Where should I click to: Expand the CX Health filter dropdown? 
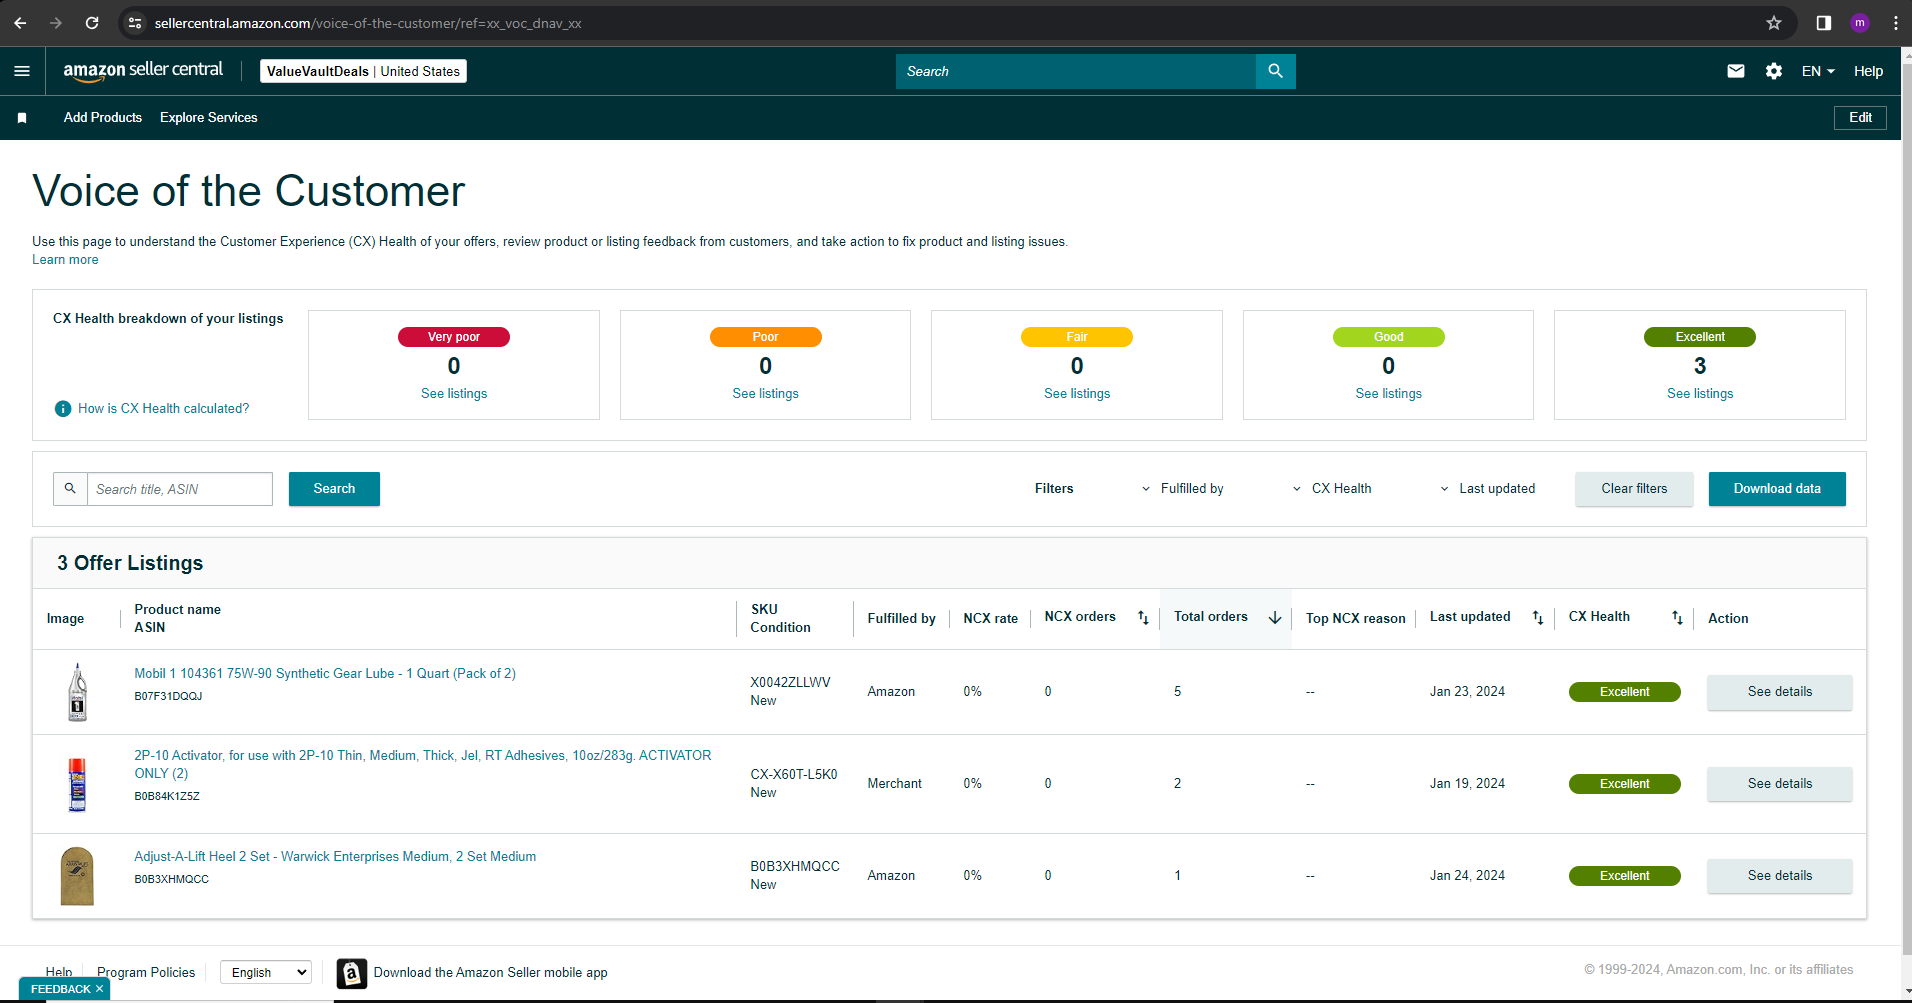coord(1332,489)
